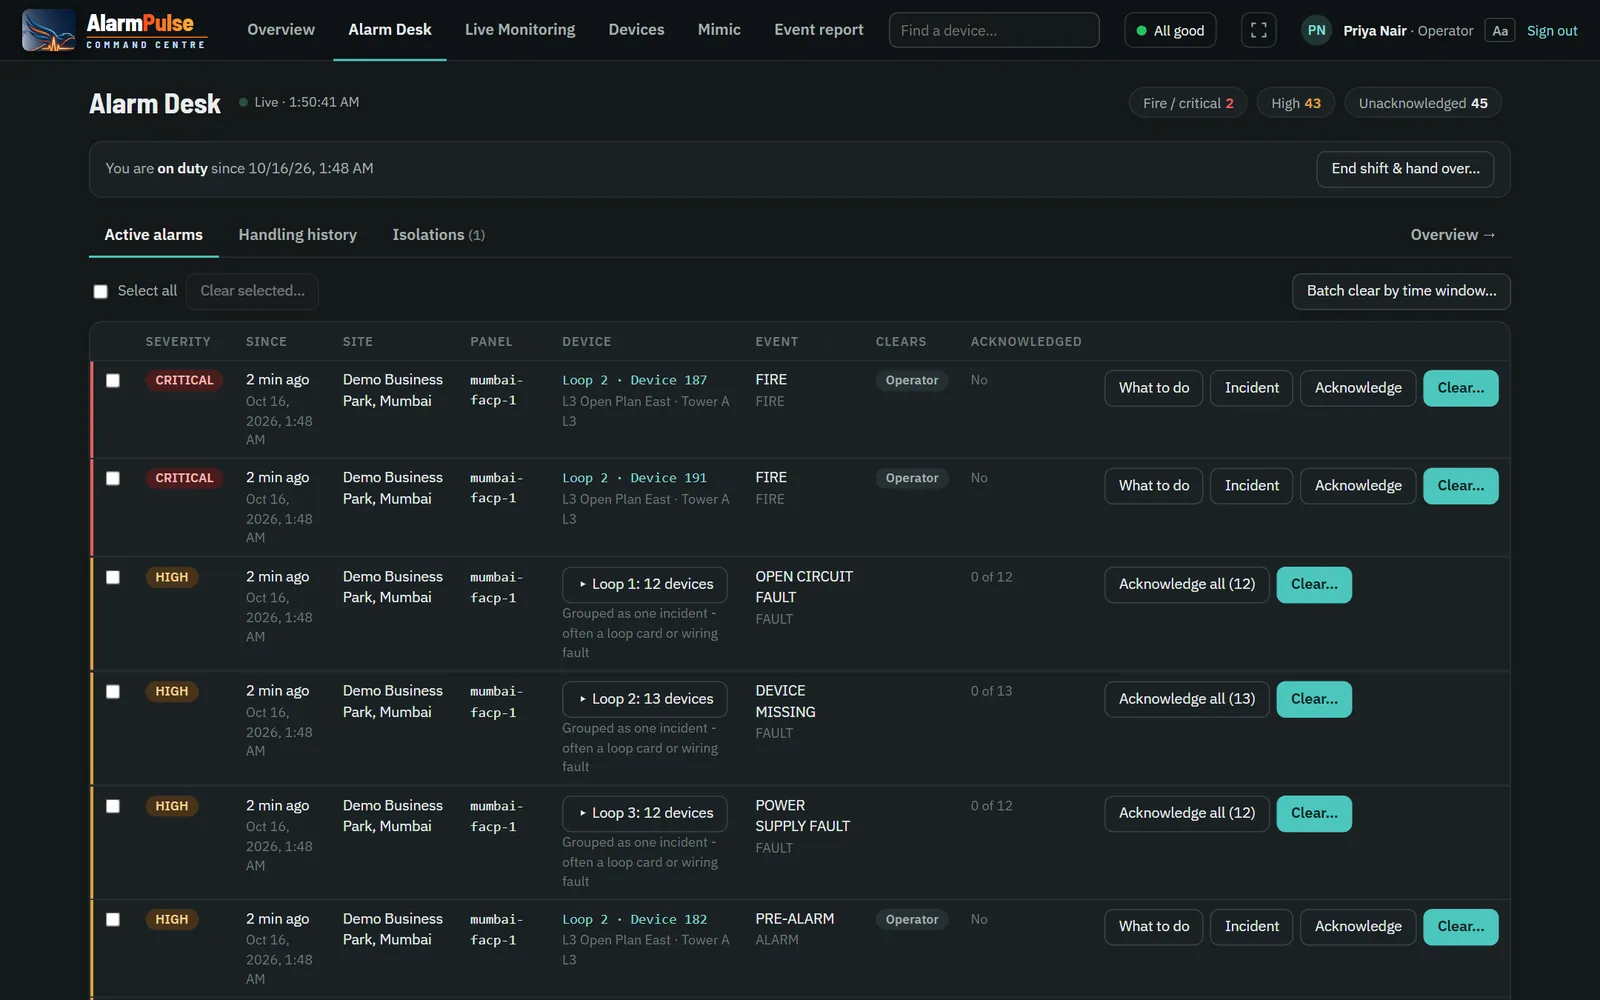1600x1000 pixels.
Task: Select the Active alarms tab
Action: (x=154, y=235)
